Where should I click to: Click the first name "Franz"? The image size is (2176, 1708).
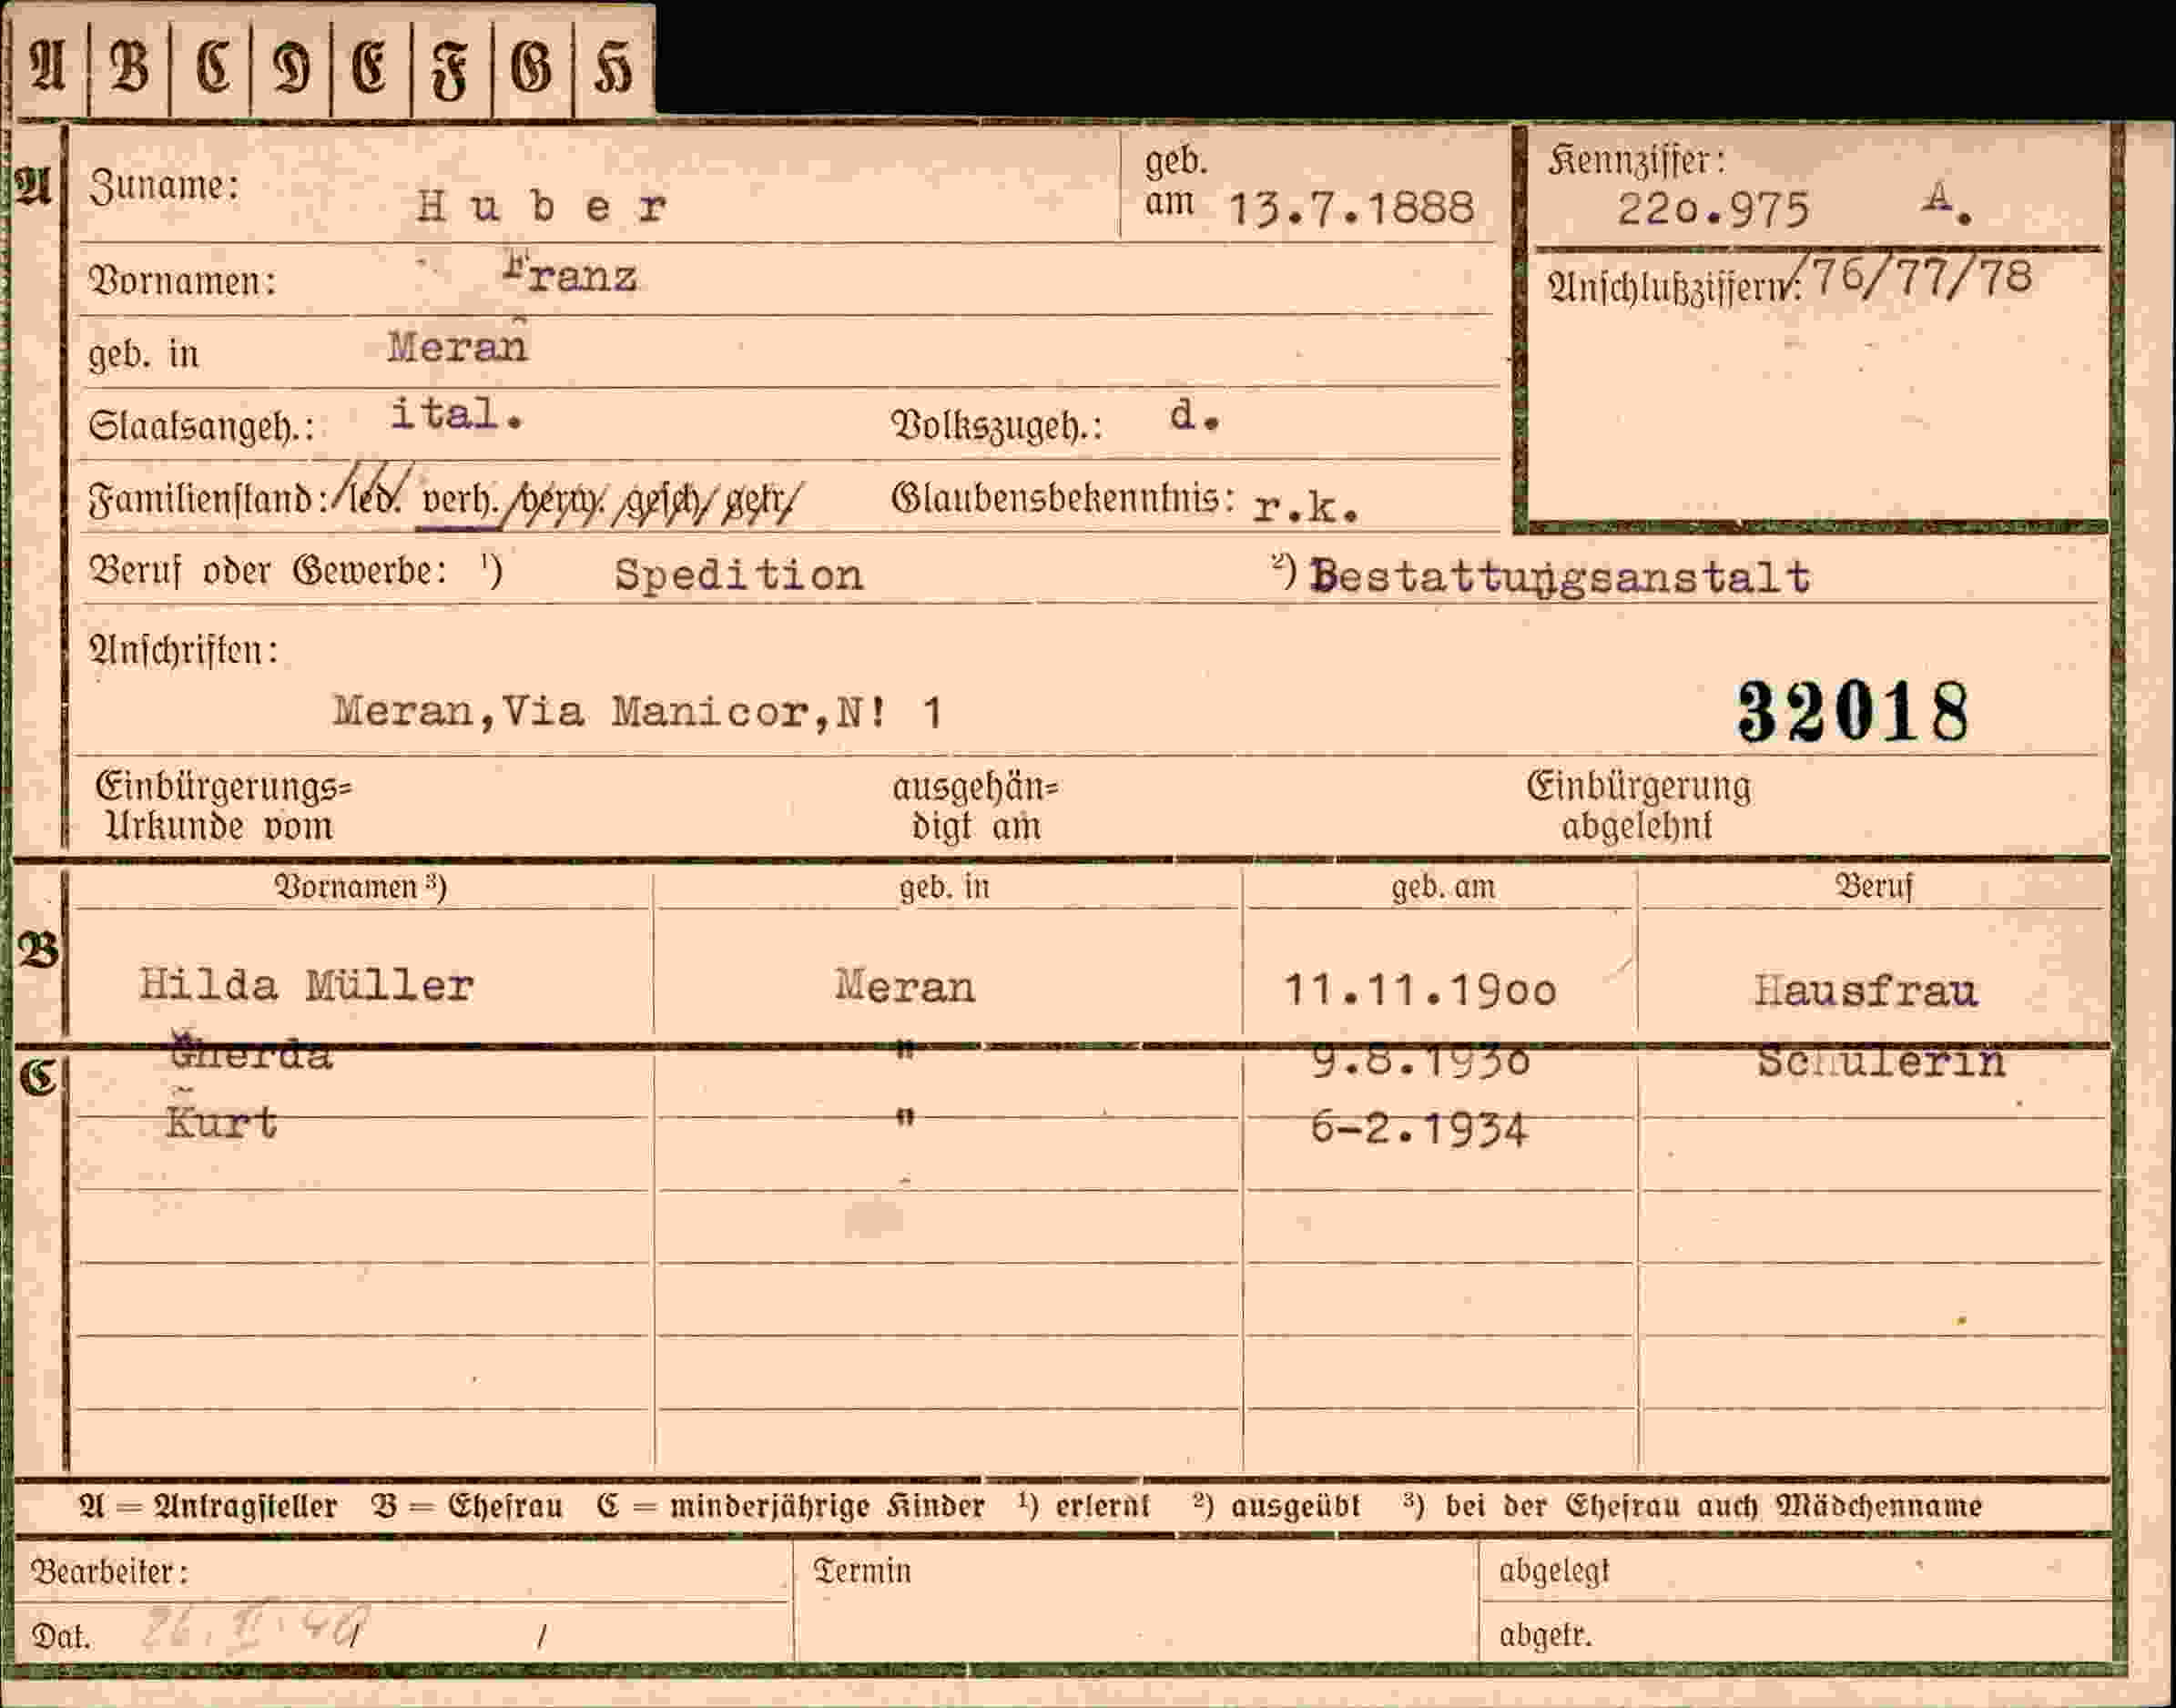[x=570, y=273]
